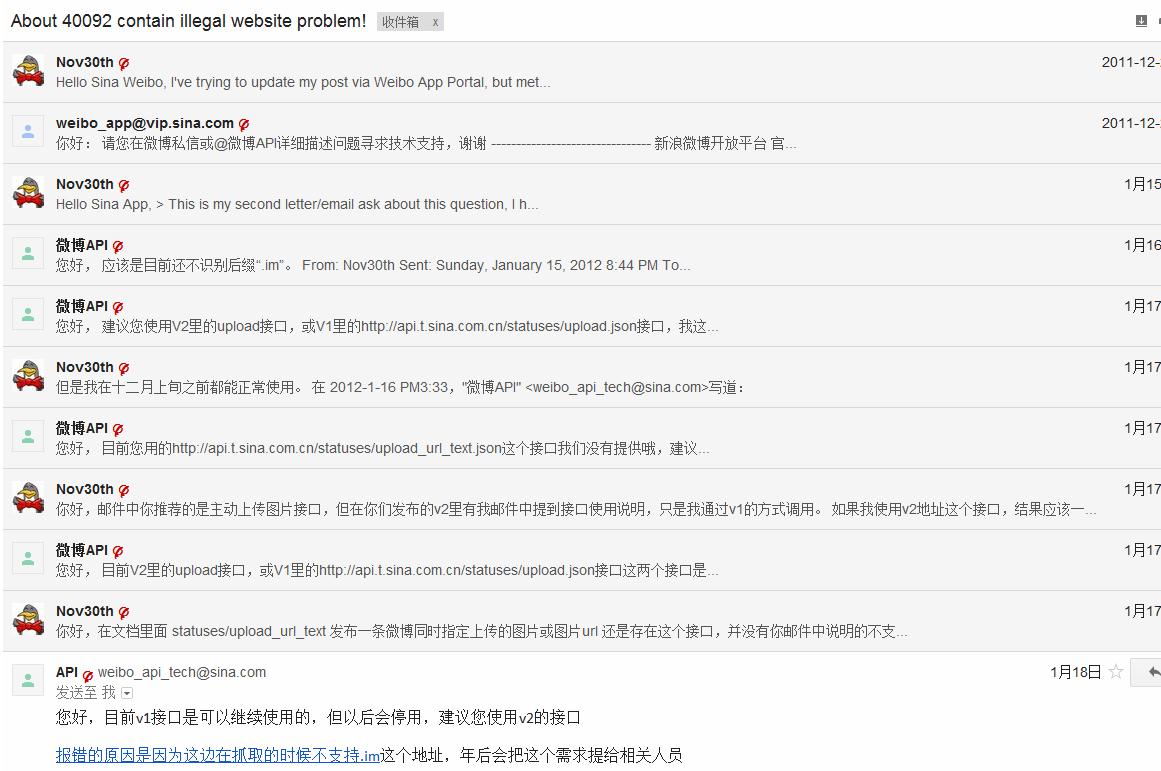Click the text "发送至 我"

(x=86, y=692)
